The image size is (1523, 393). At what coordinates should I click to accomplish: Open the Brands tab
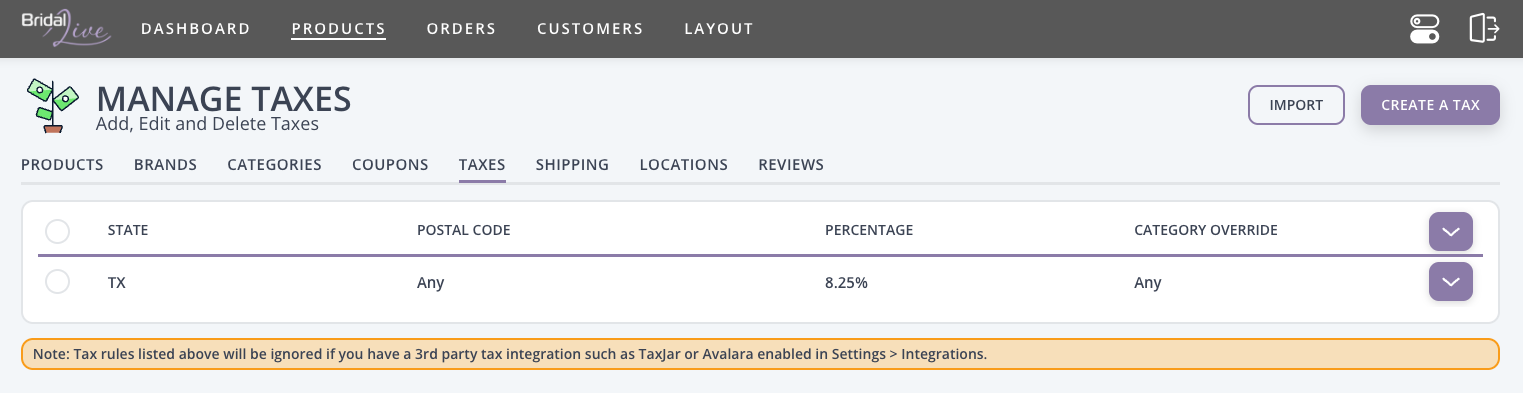165,165
